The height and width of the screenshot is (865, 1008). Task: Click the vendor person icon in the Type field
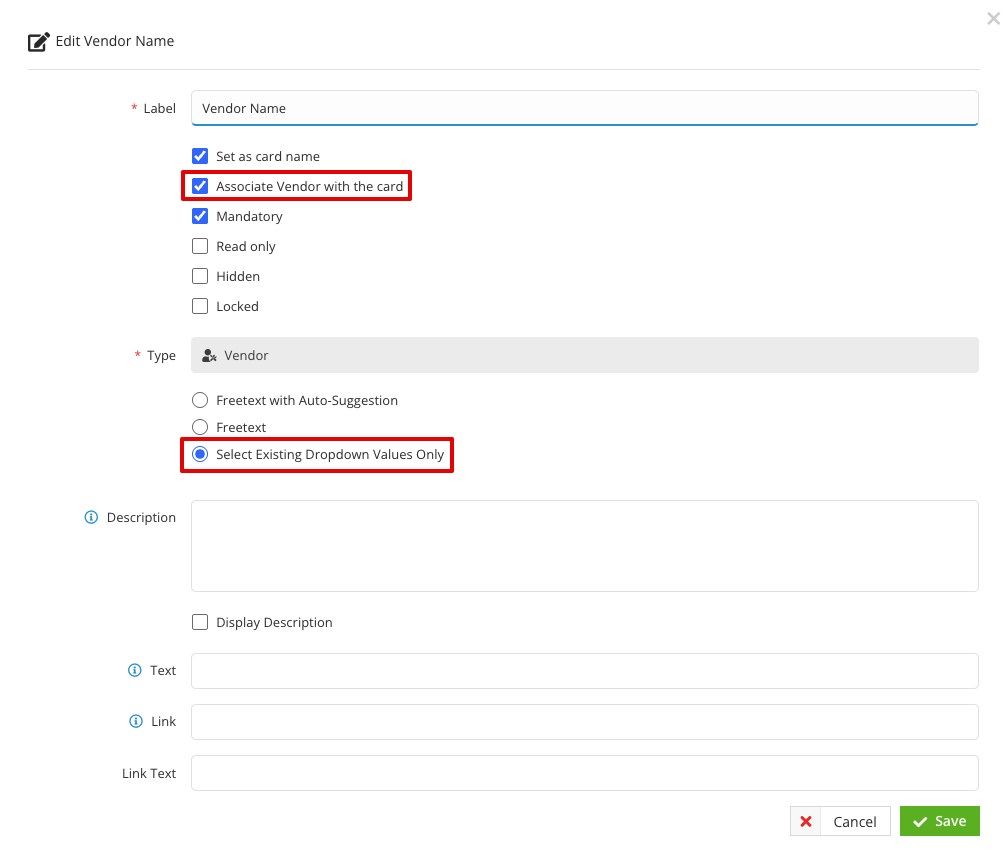pyautogui.click(x=209, y=355)
